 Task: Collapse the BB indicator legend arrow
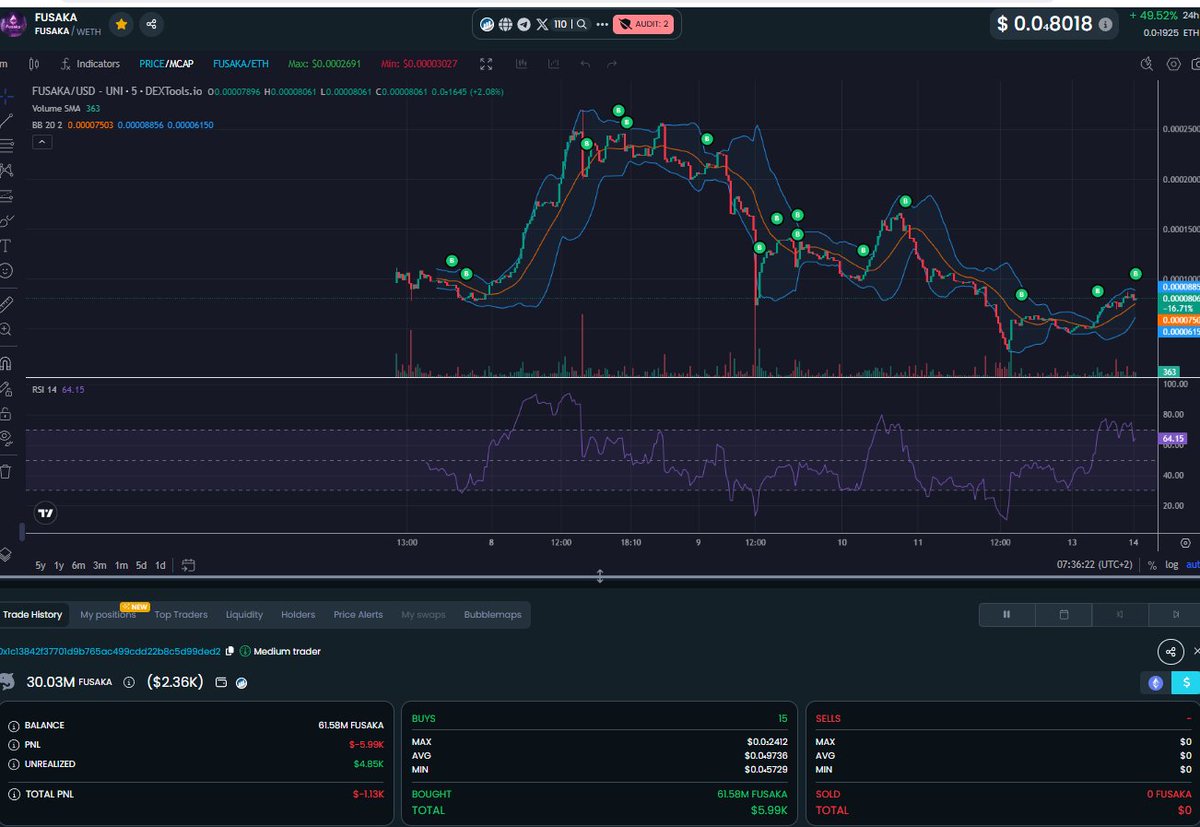tap(41, 141)
